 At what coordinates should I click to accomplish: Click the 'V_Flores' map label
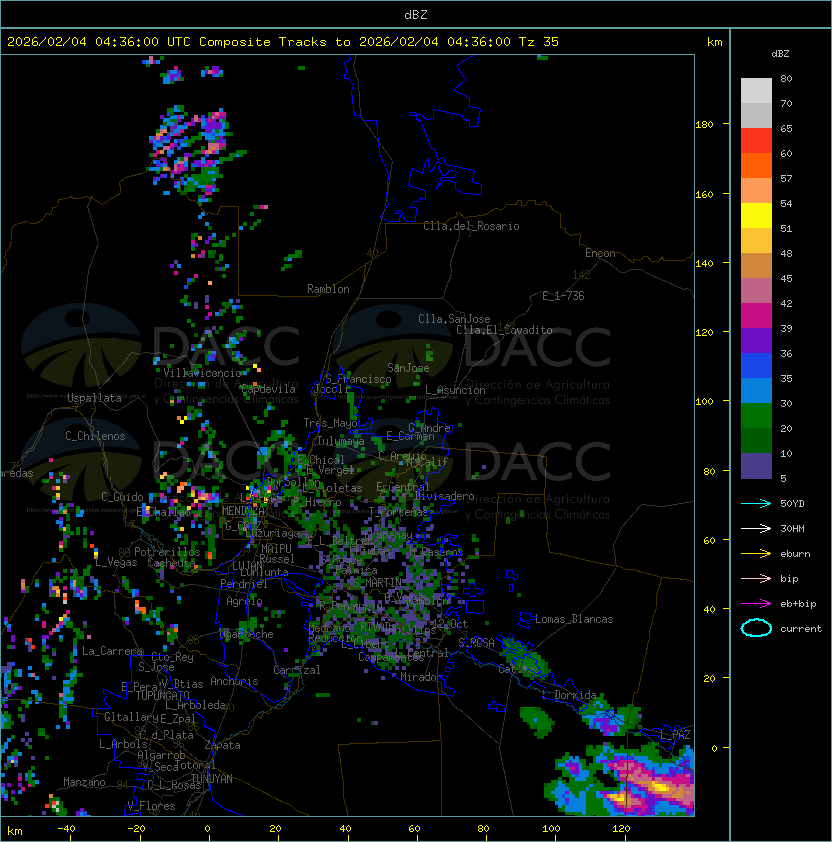pyautogui.click(x=151, y=806)
